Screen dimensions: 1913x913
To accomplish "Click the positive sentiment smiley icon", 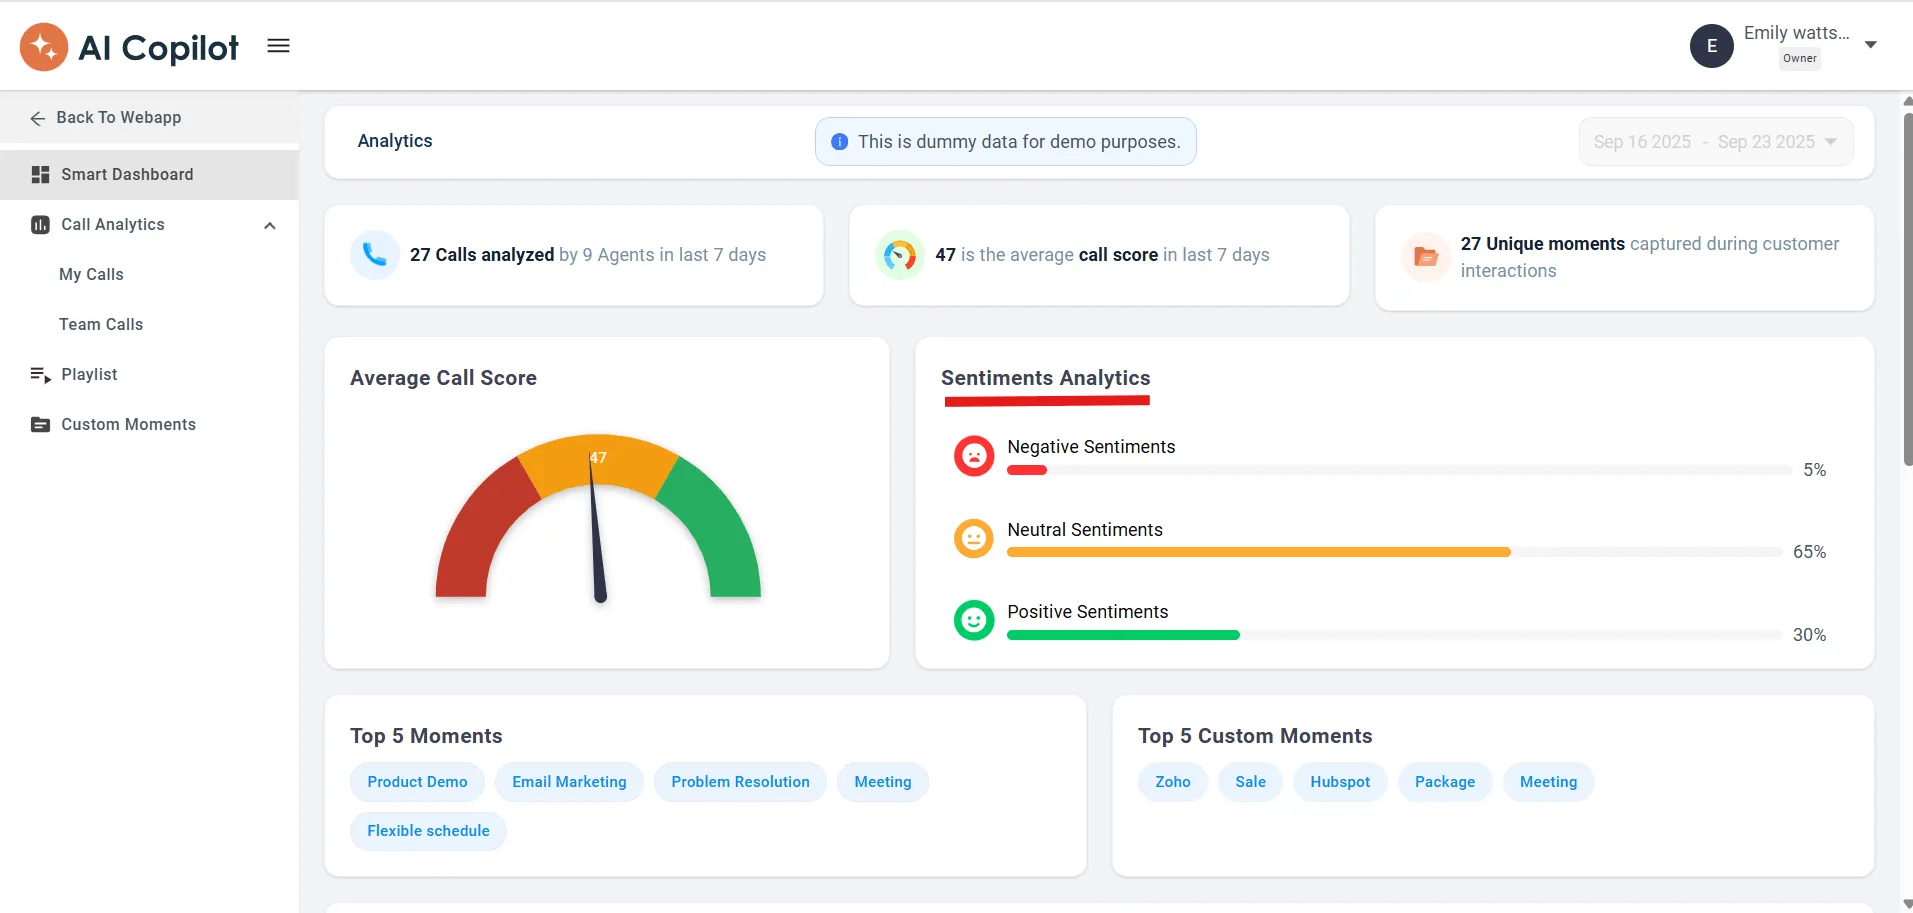I will 974,620.
